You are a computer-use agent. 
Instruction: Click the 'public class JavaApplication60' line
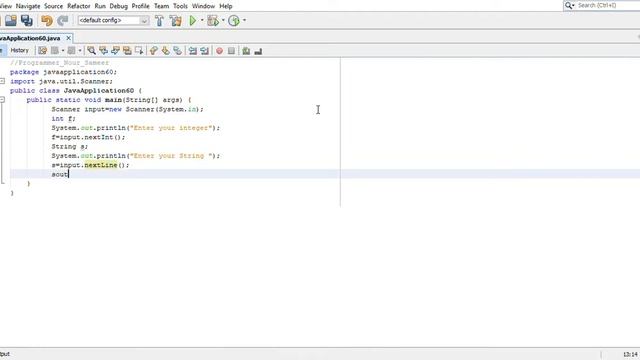pyautogui.click(x=76, y=91)
